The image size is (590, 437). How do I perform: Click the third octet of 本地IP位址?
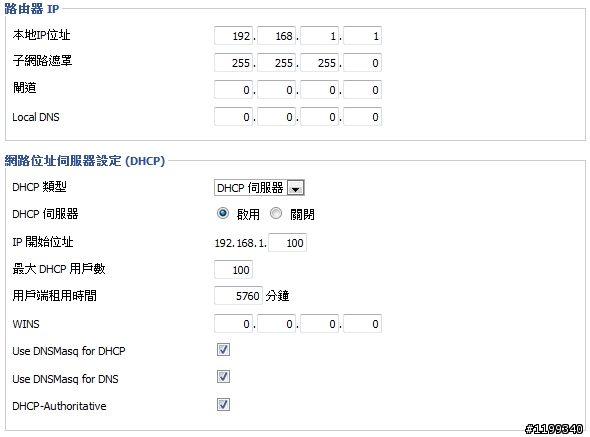point(319,36)
